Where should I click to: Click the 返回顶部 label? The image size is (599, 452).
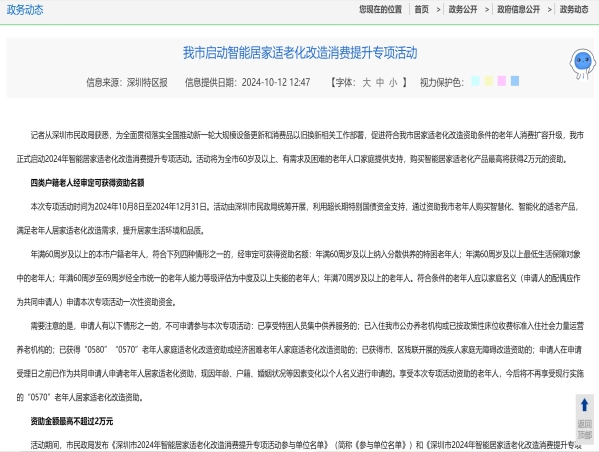click(x=584, y=429)
